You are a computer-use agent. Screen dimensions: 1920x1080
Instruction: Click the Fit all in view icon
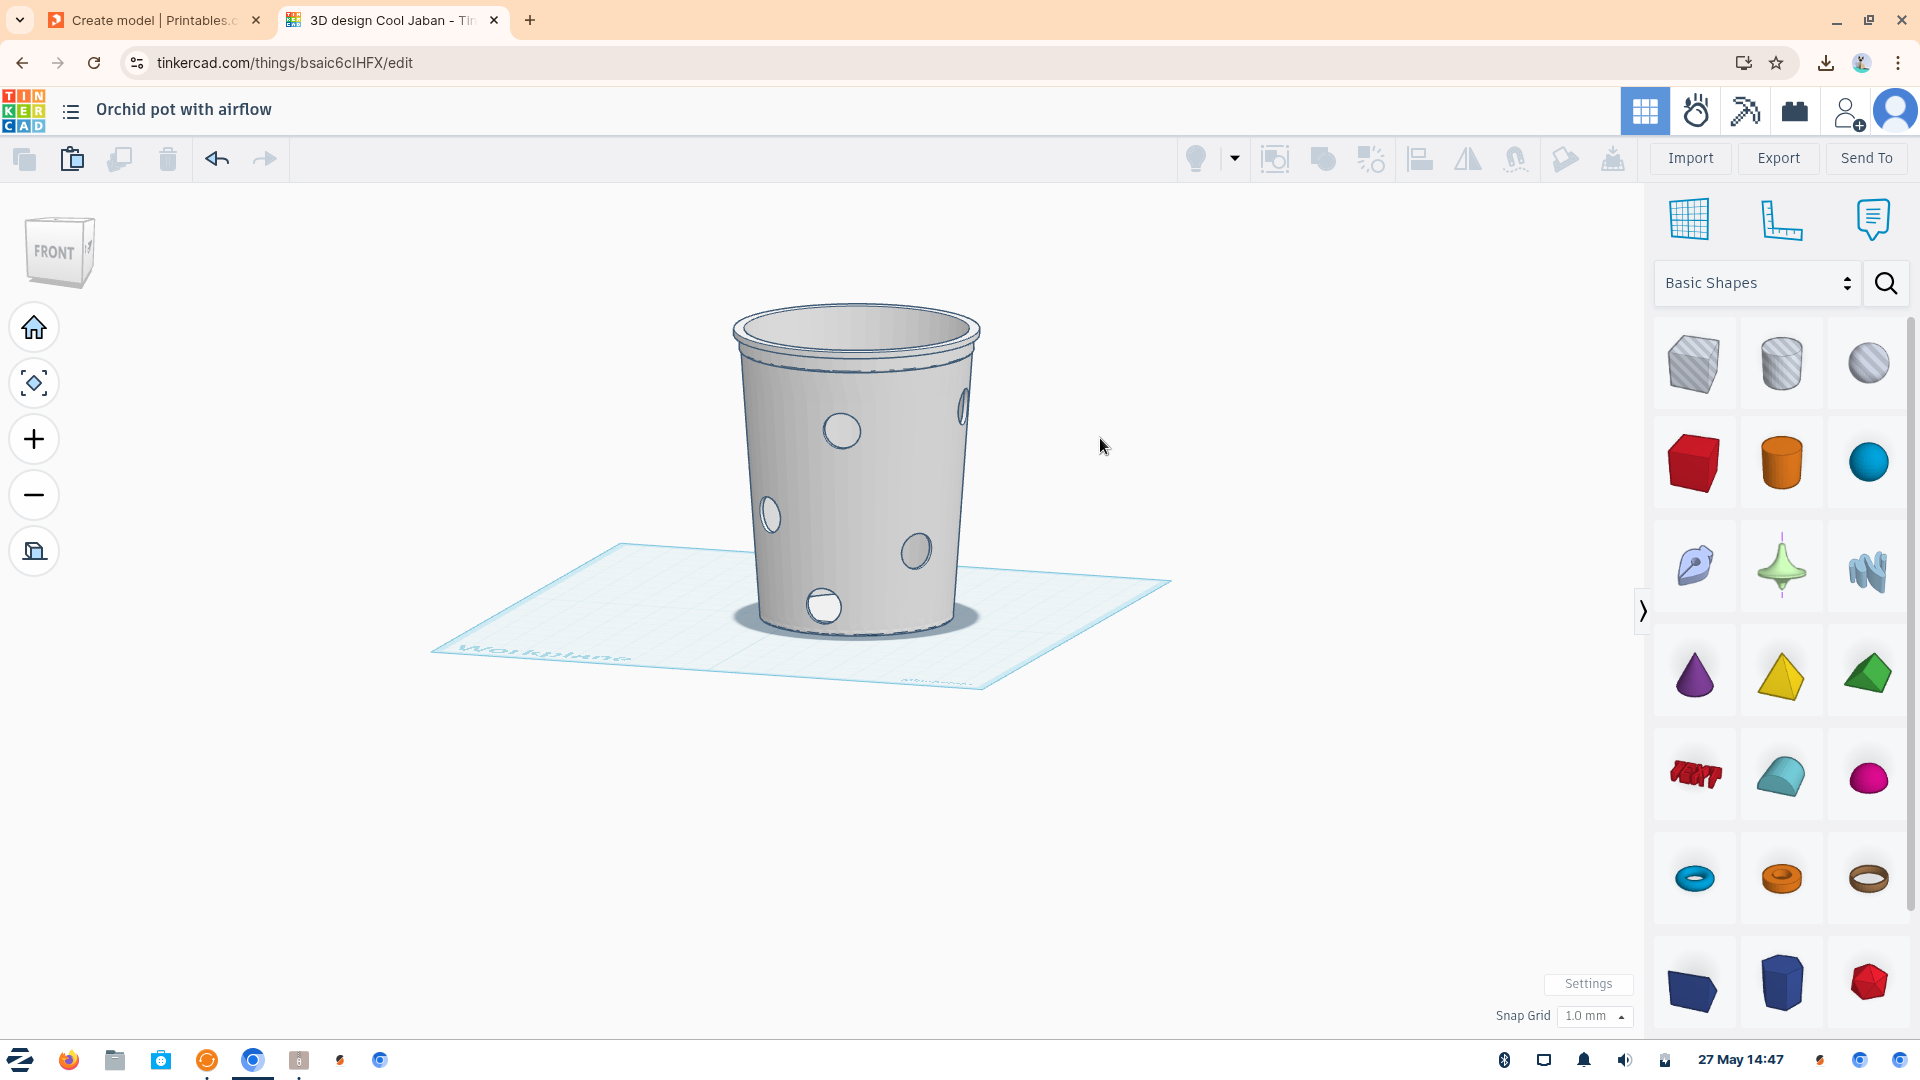tap(34, 384)
